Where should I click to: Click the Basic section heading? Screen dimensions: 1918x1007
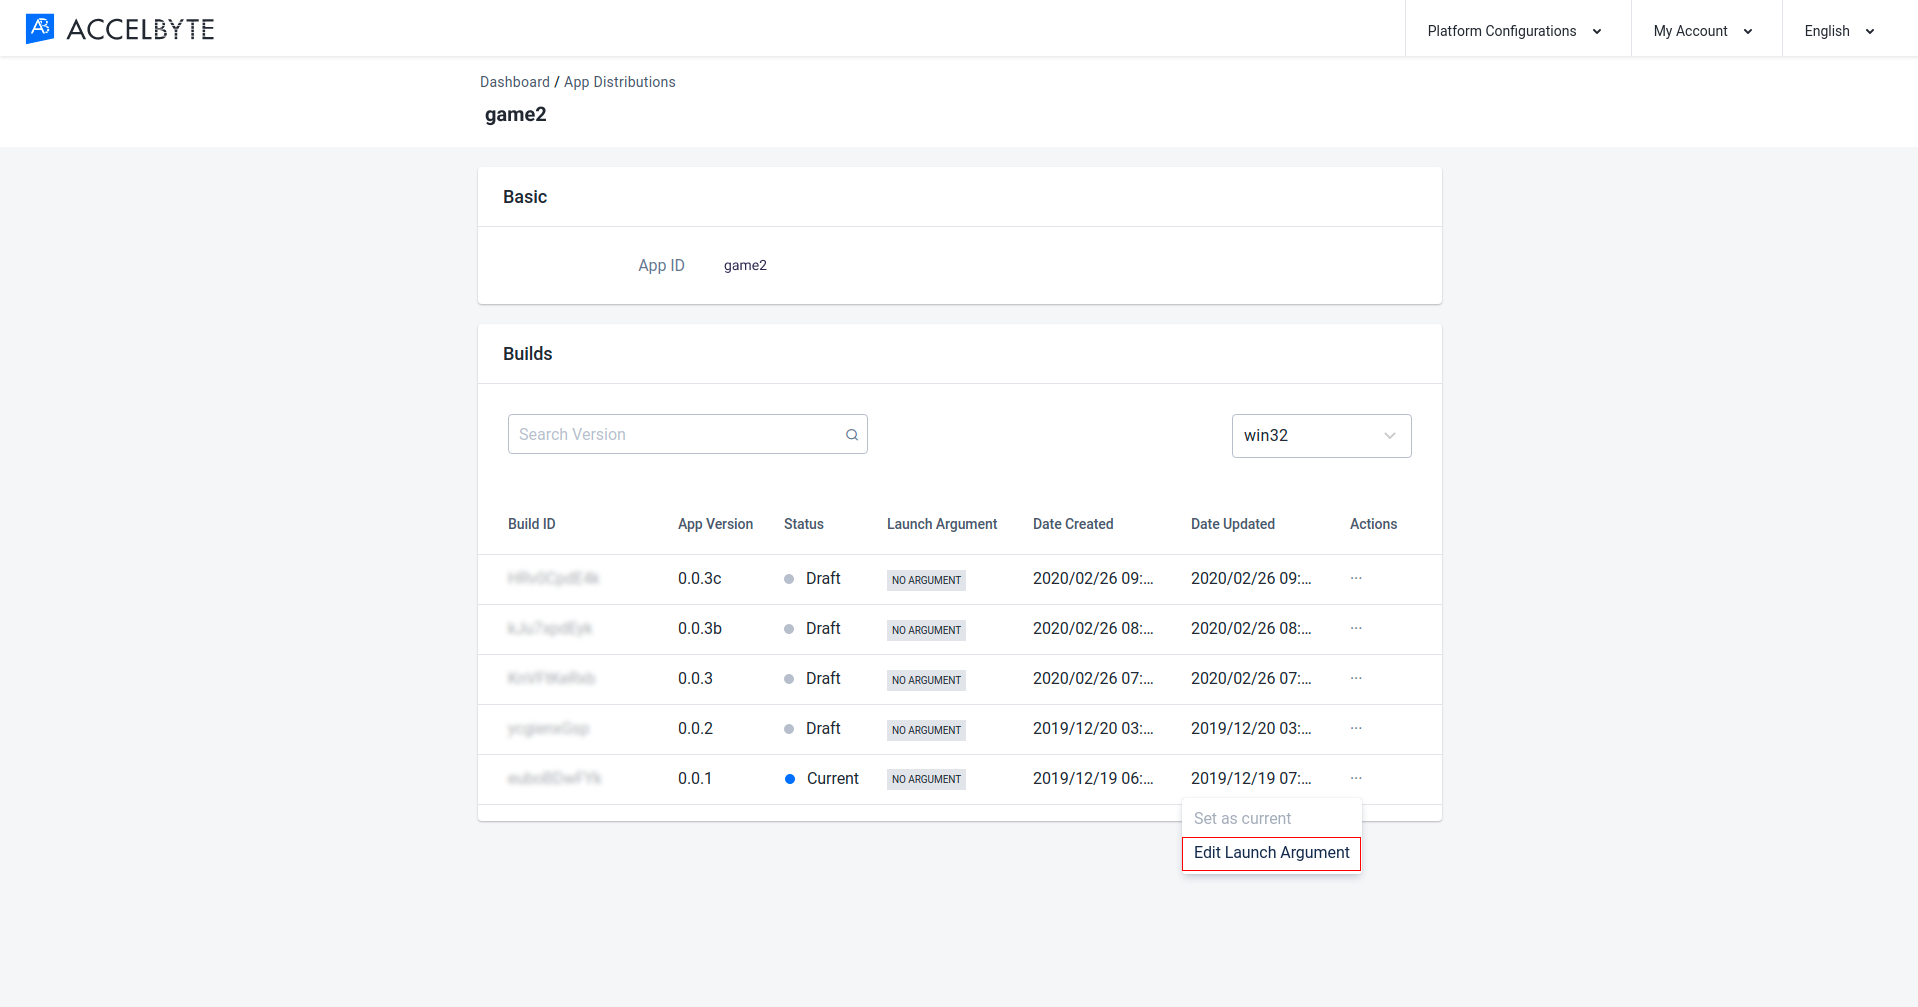coord(525,197)
